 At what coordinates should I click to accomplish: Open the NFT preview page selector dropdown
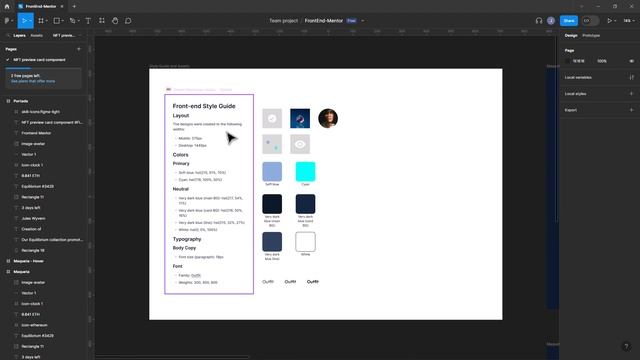66,36
